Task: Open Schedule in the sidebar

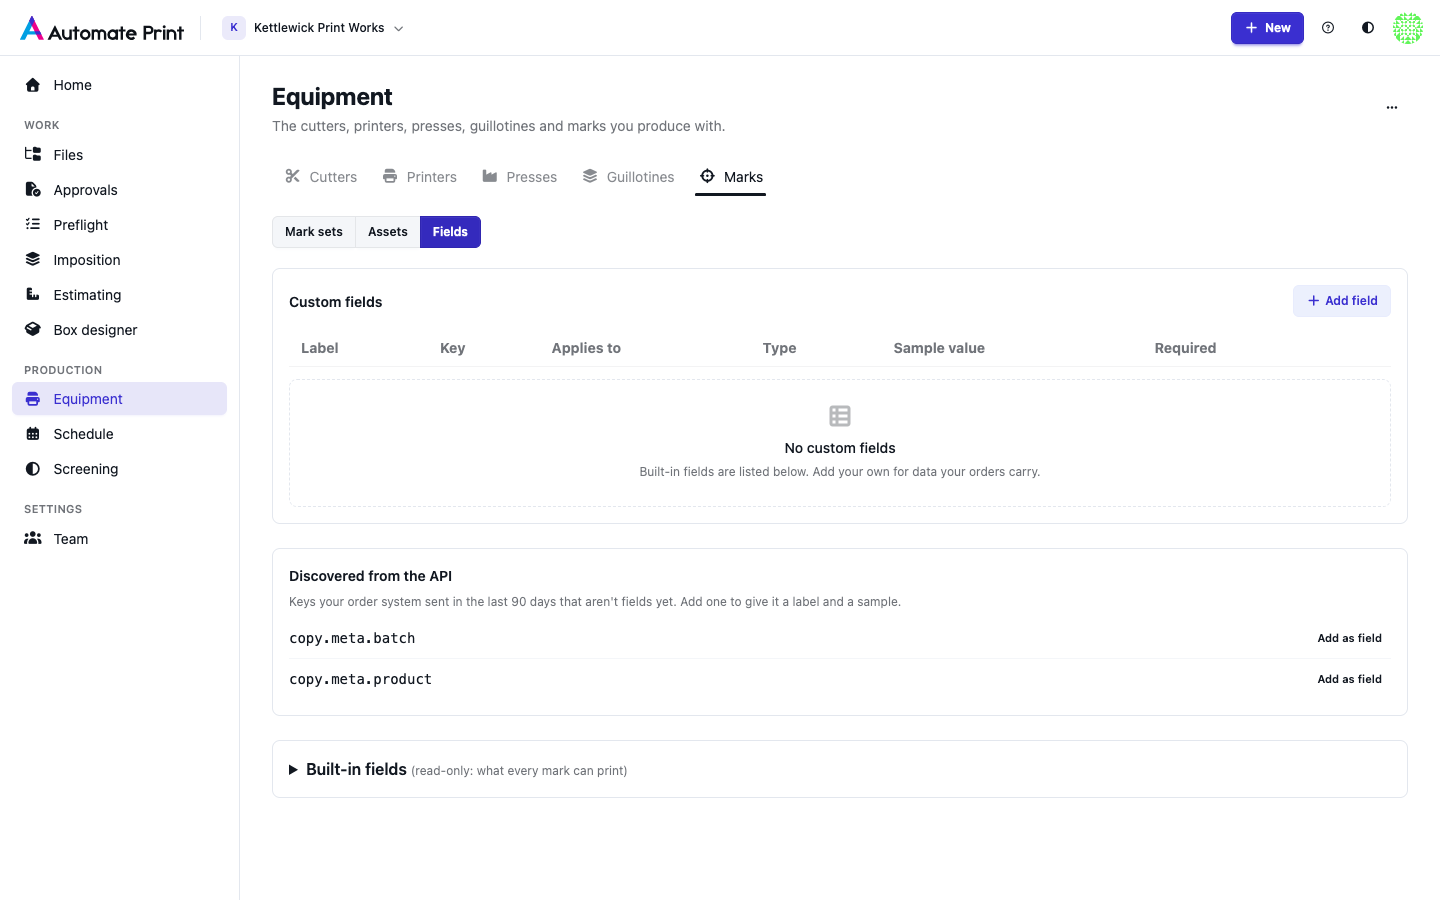Action: (120, 434)
